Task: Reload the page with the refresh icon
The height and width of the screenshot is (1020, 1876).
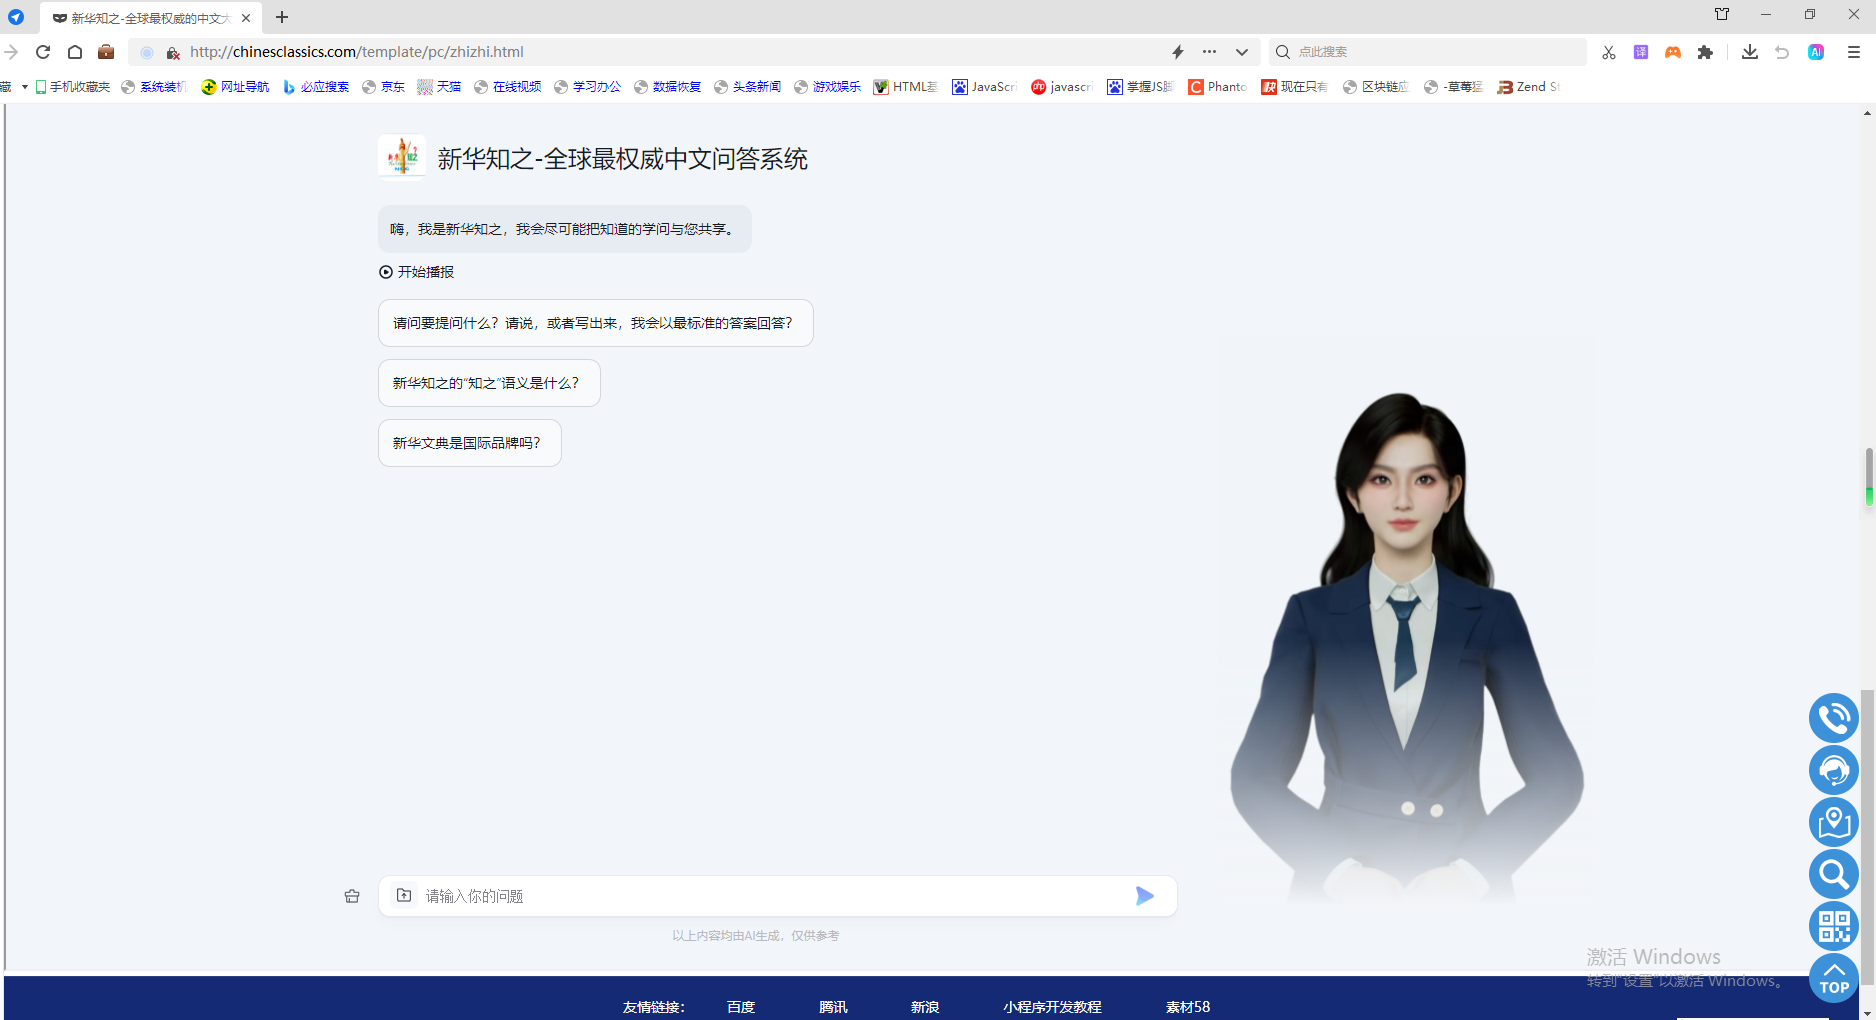Action: point(43,52)
